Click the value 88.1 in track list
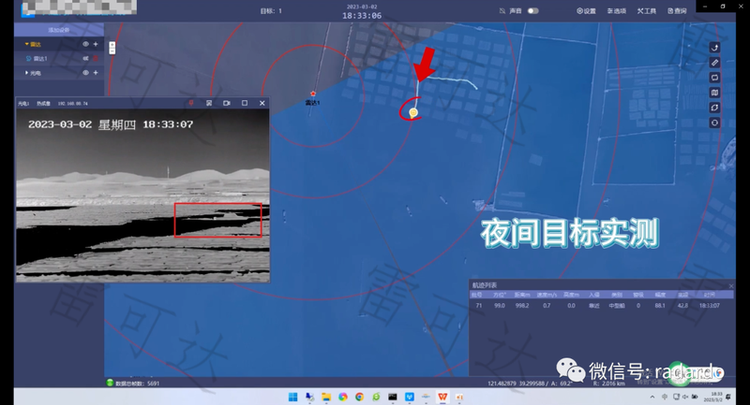This screenshot has width=750, height=405. 660,306
